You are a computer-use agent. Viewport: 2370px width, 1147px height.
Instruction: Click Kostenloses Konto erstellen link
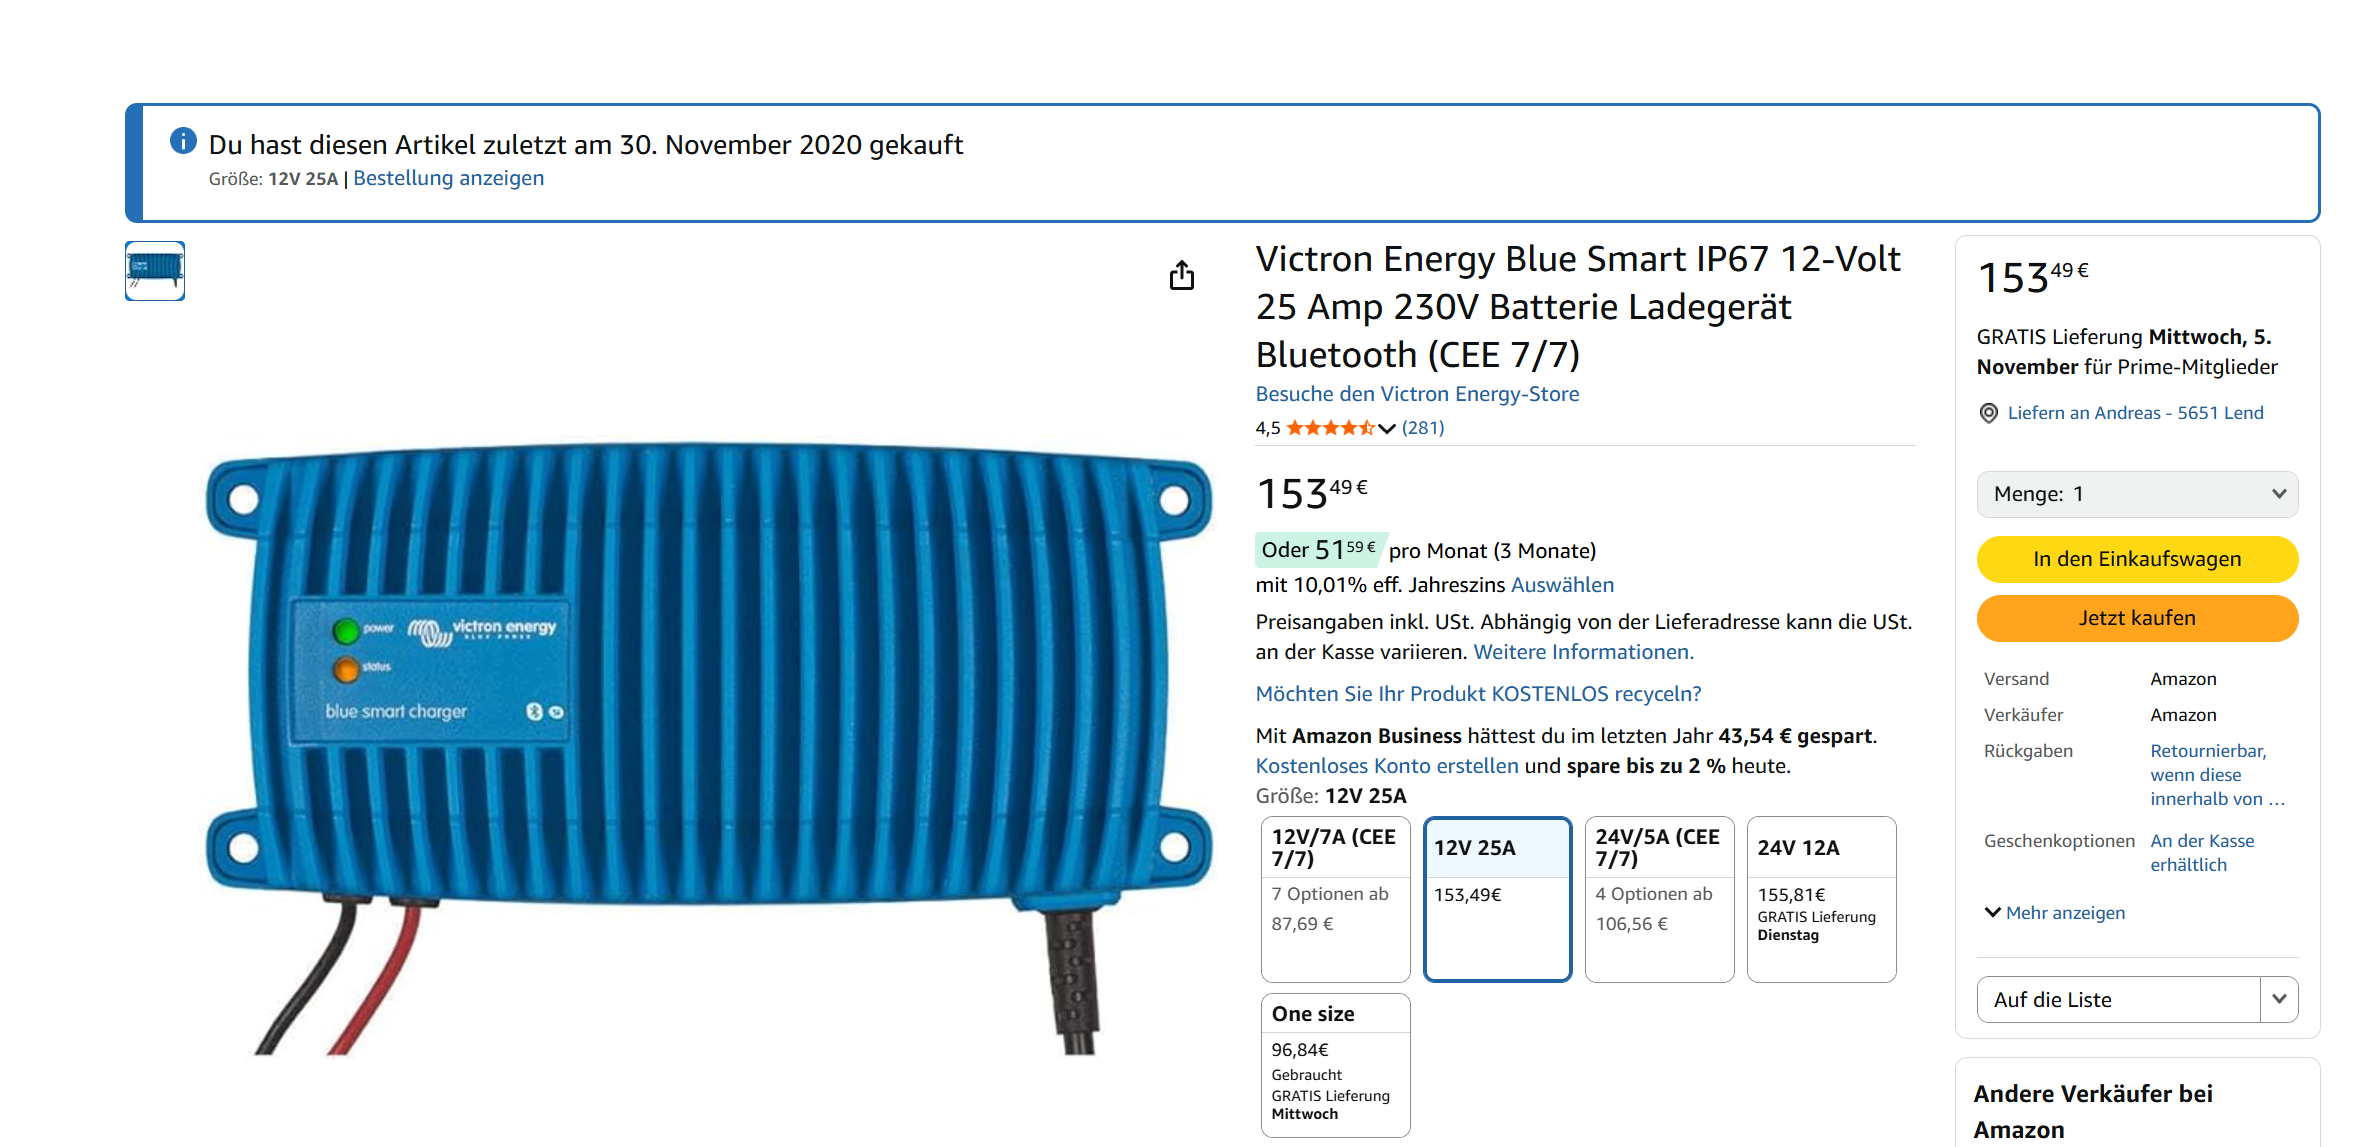(1386, 766)
